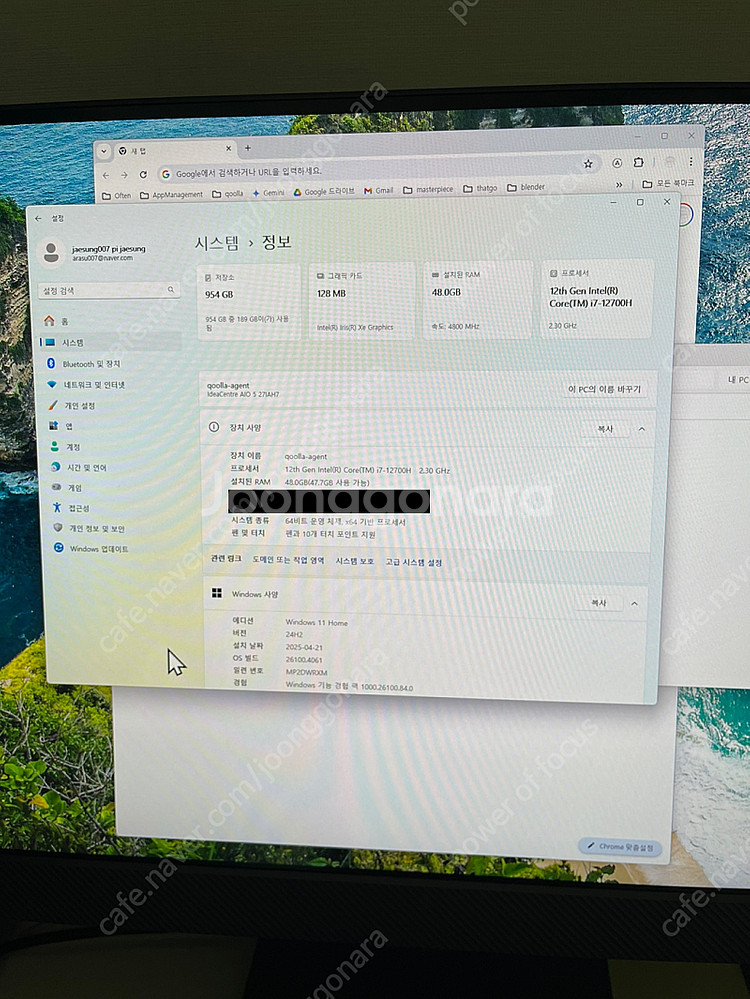Click the Windows Update circular arrows icon
This screenshot has height=999, width=750.
coord(59,548)
